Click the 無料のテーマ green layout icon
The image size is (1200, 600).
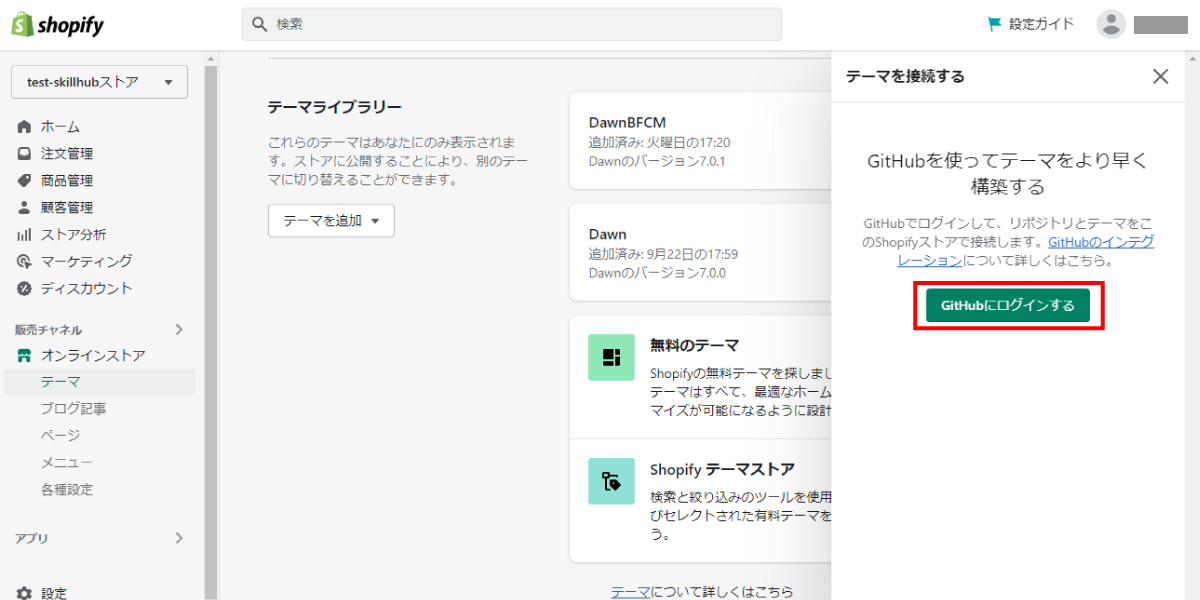click(x=611, y=357)
